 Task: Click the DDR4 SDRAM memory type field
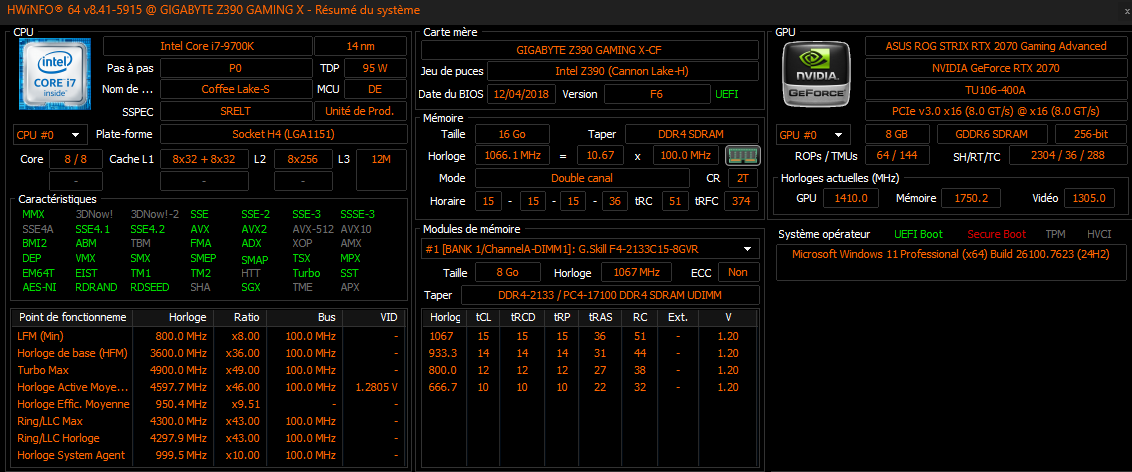[692, 134]
